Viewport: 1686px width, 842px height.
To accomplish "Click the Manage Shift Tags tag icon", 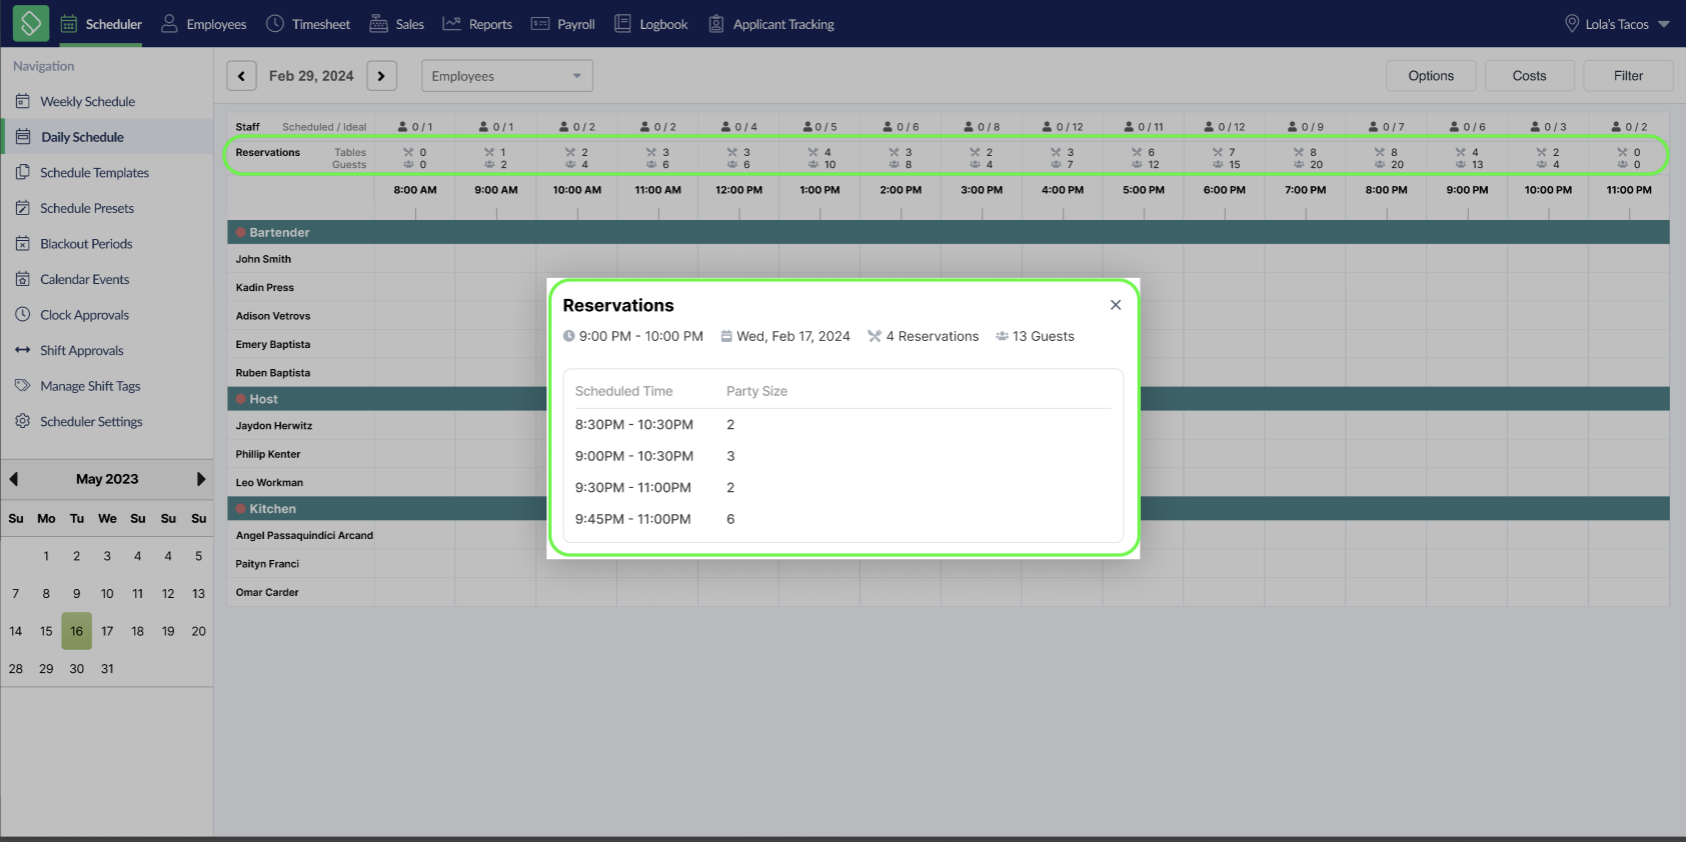I will pyautogui.click(x=23, y=385).
